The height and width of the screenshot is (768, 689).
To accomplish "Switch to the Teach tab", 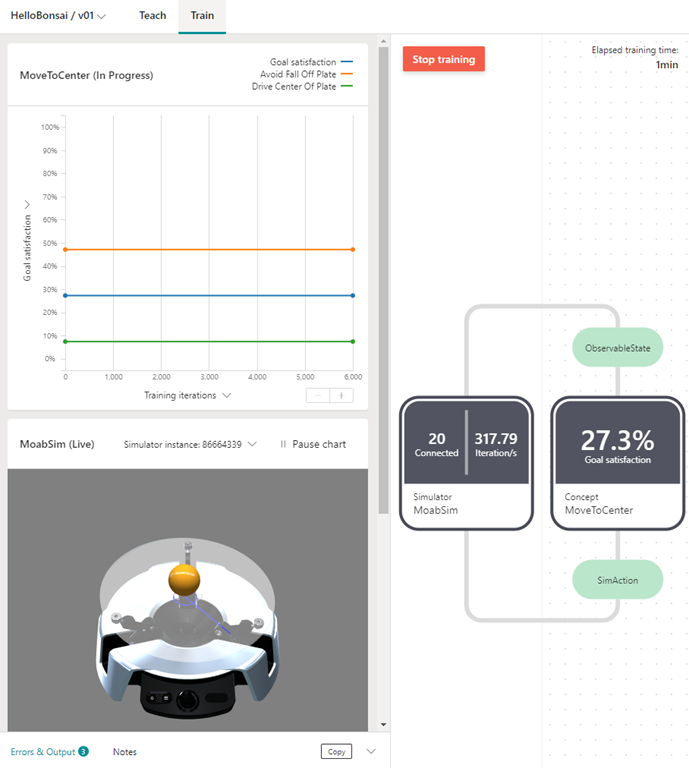I will tap(152, 16).
